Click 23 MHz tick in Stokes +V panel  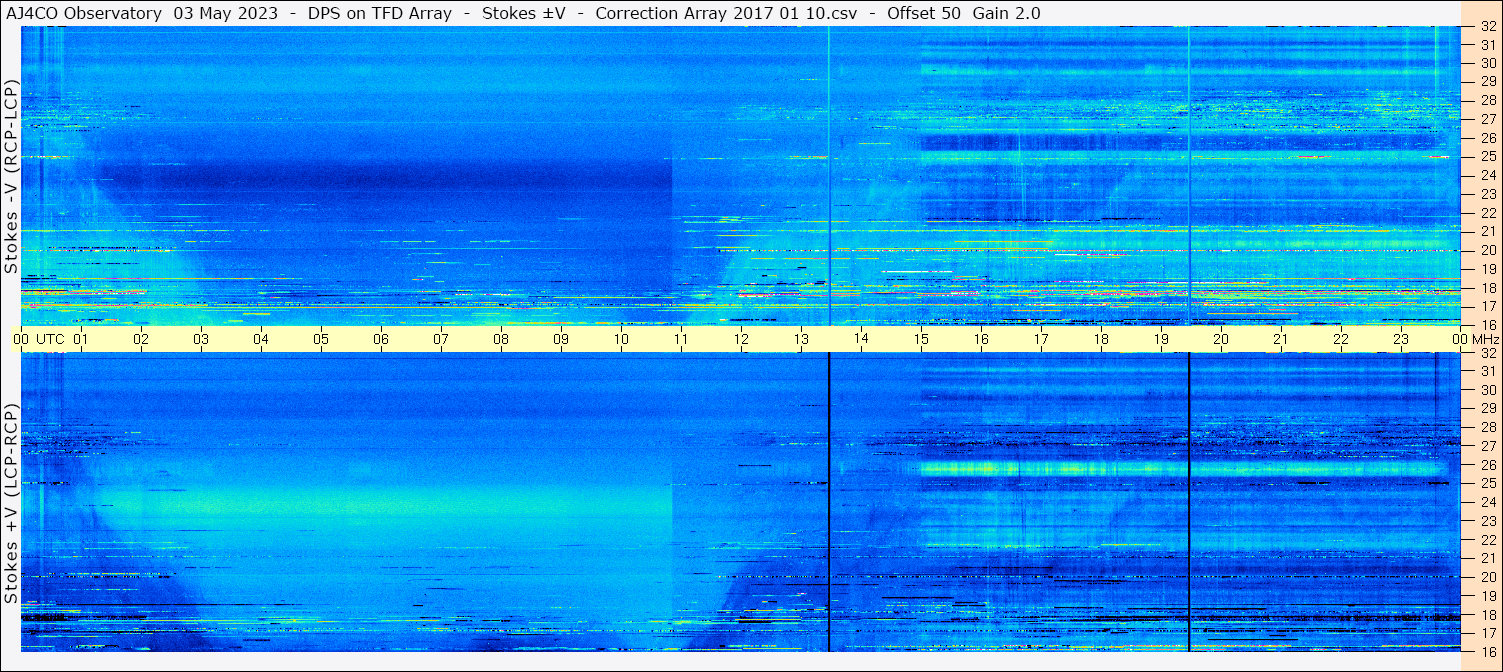coord(1487,521)
